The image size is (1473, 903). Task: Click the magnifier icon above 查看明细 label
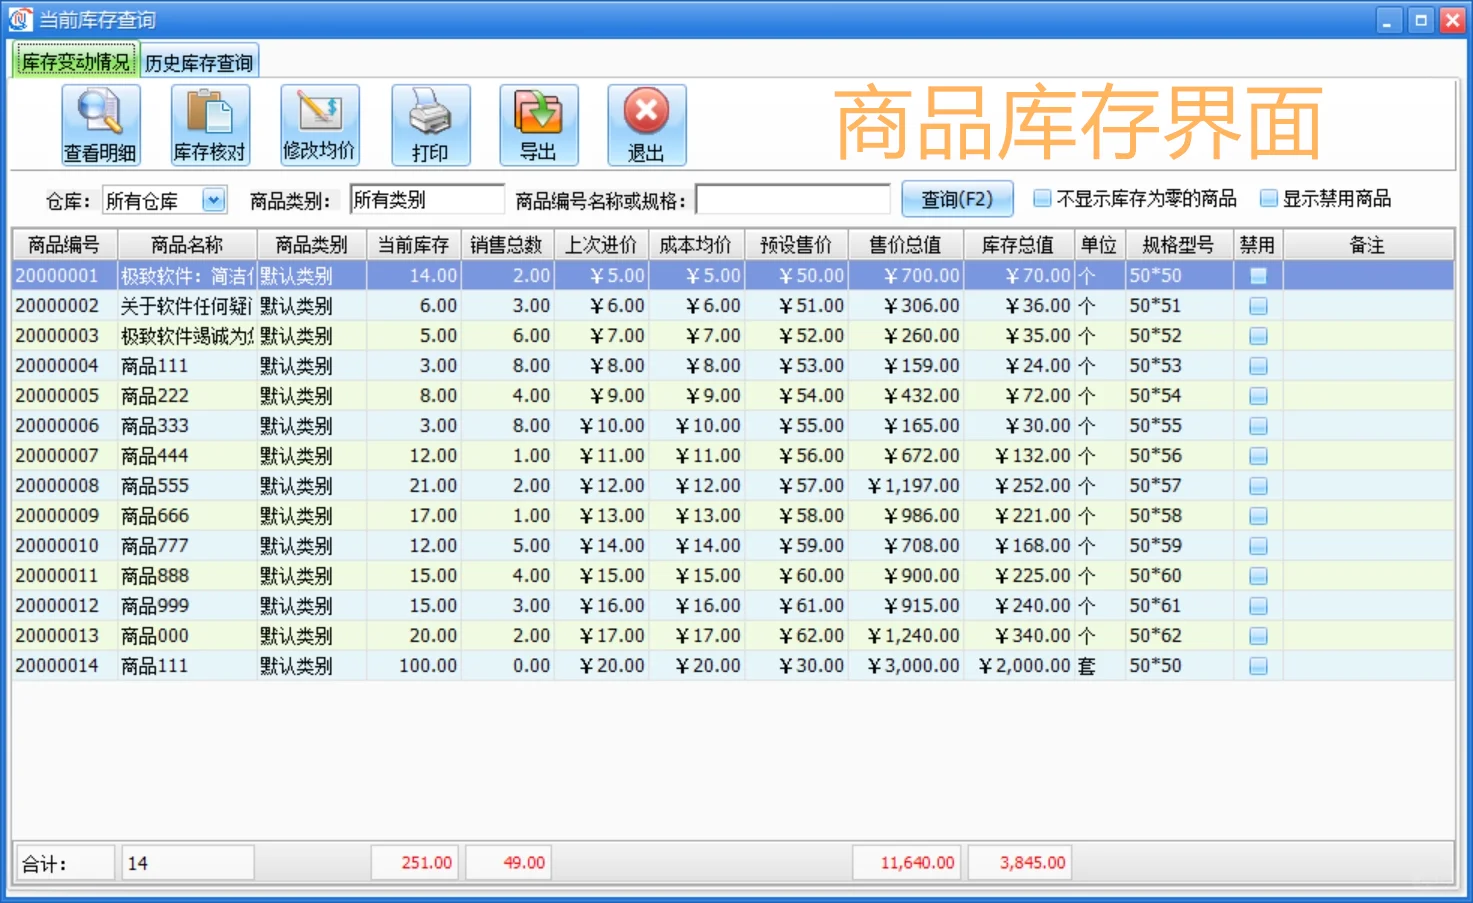click(99, 112)
